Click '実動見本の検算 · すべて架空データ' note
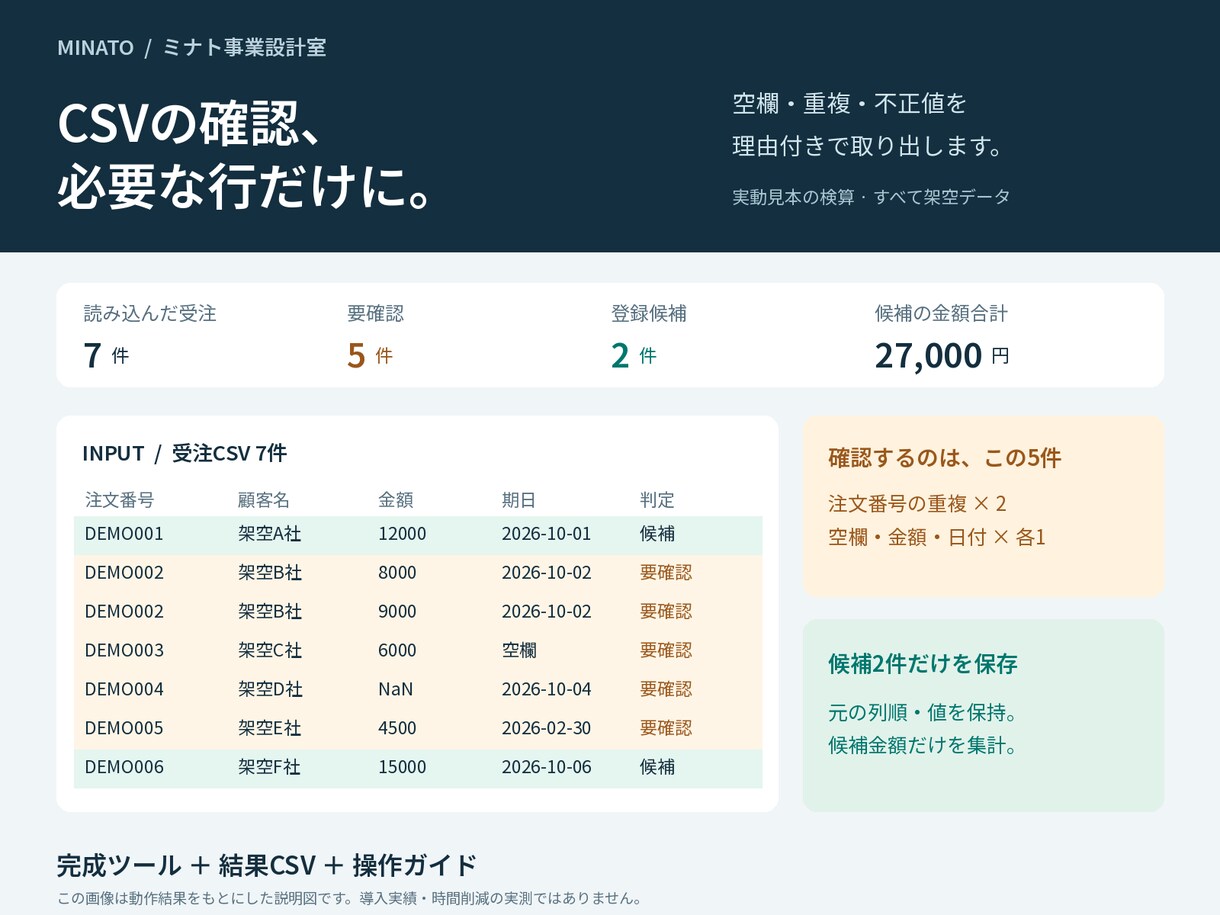The image size is (1220, 915). click(x=871, y=197)
